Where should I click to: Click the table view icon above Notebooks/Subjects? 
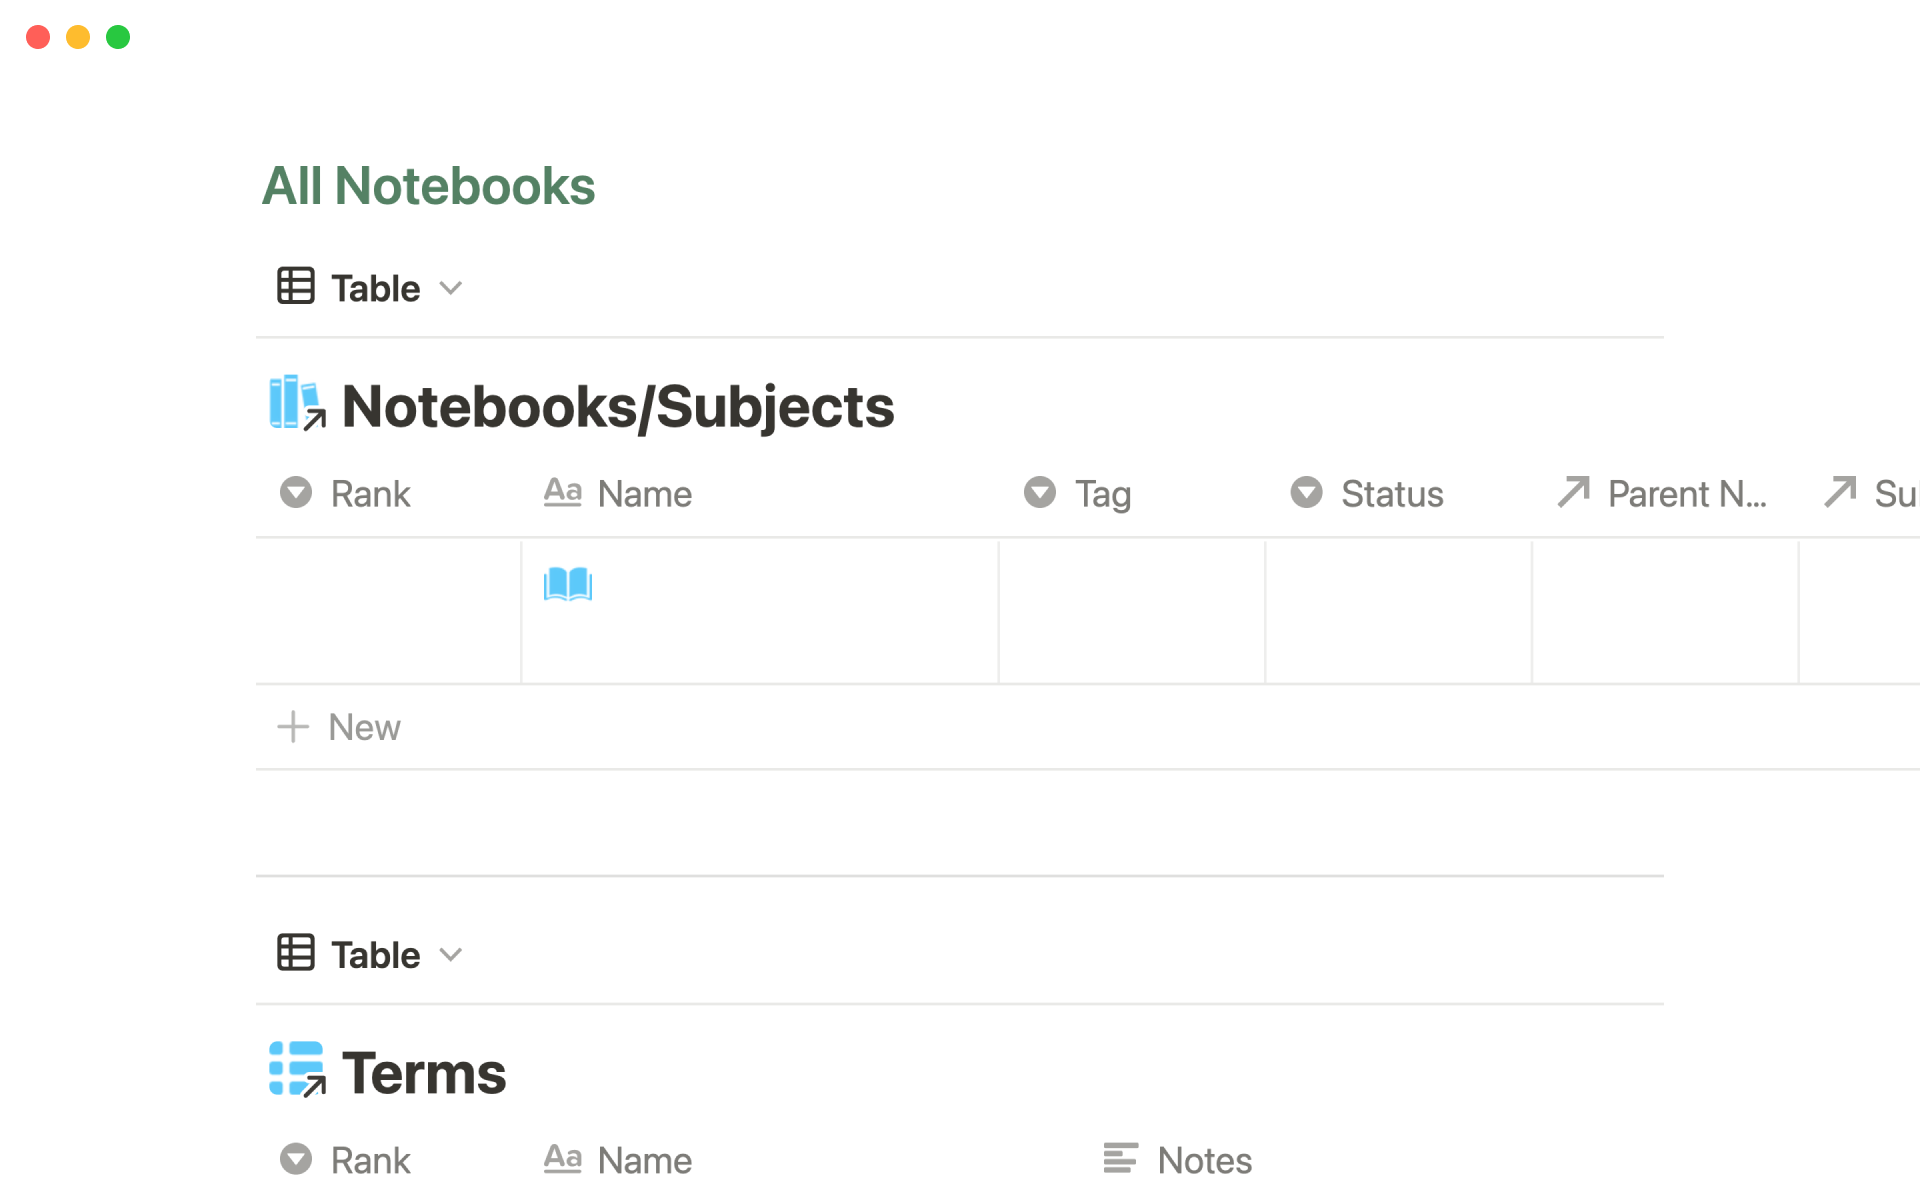[296, 287]
